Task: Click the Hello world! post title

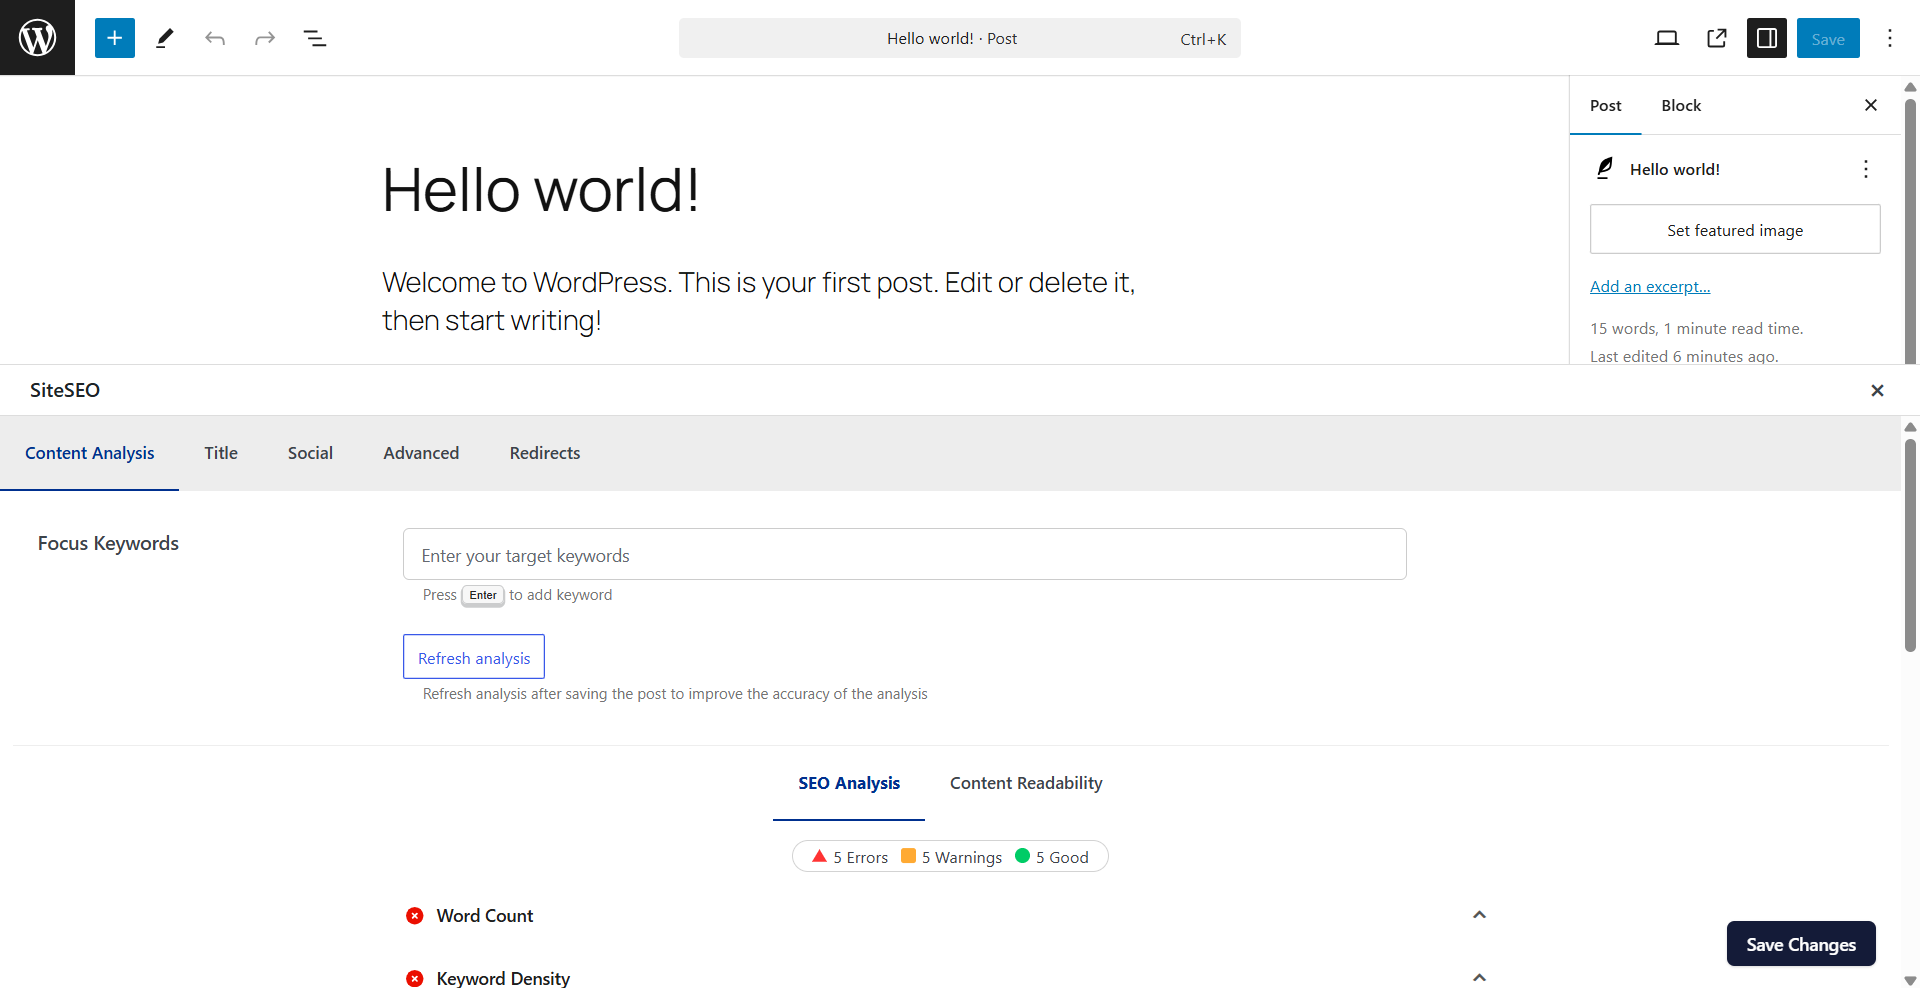Action: tap(540, 189)
